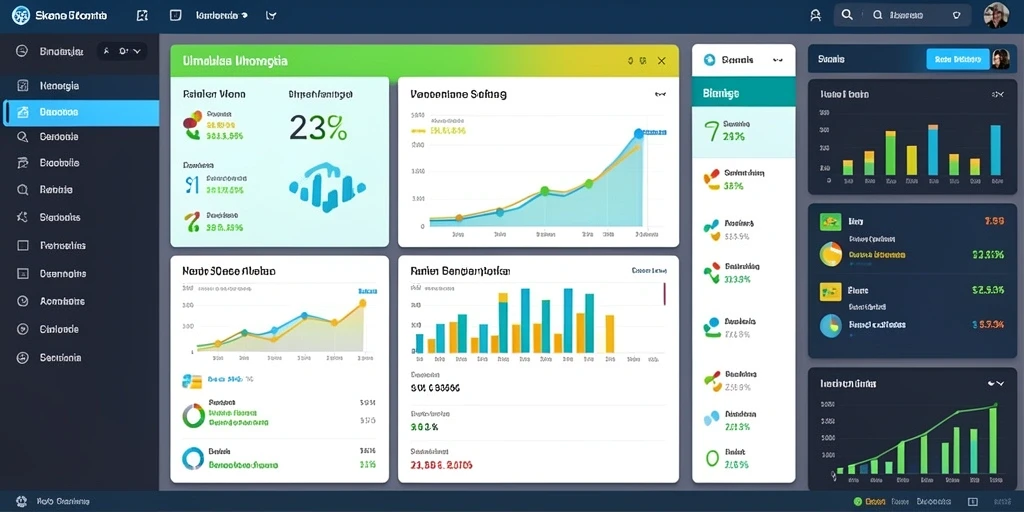Screen dimensions: 1024x512
Task: Close the green banner with the X icon
Action: [x=662, y=61]
